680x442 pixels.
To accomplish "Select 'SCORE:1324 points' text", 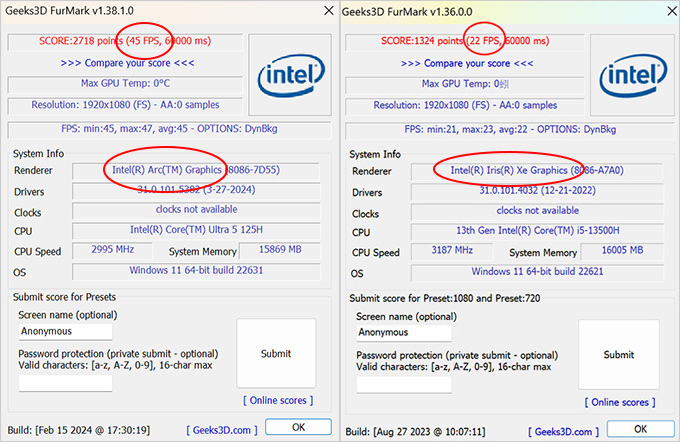I will 422,41.
